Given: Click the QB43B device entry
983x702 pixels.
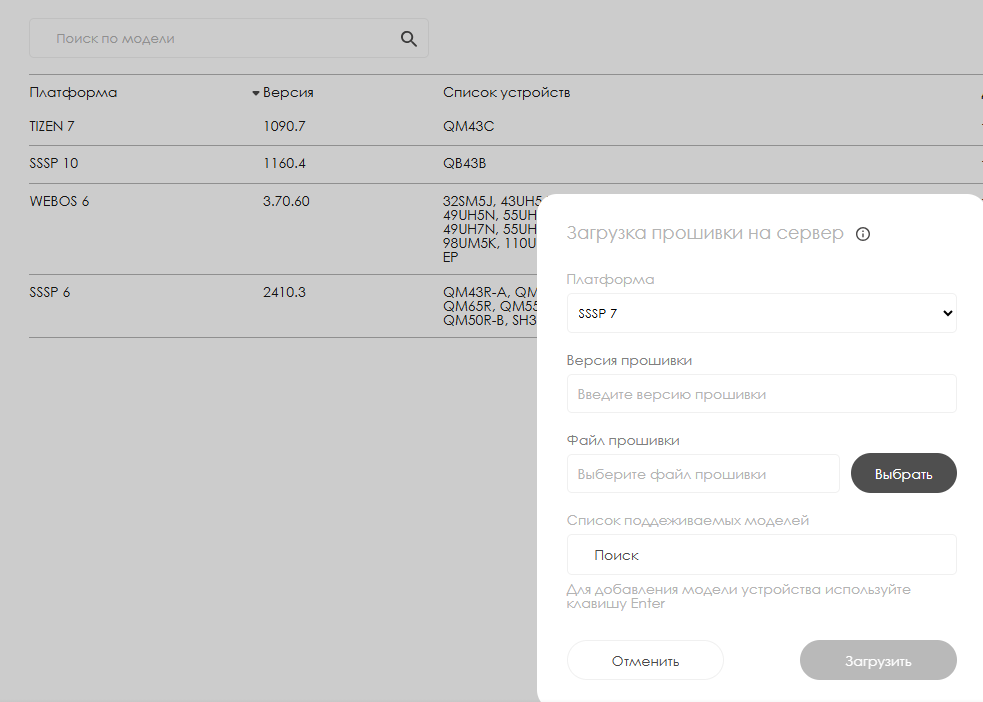Looking at the screenshot, I should pos(464,163).
